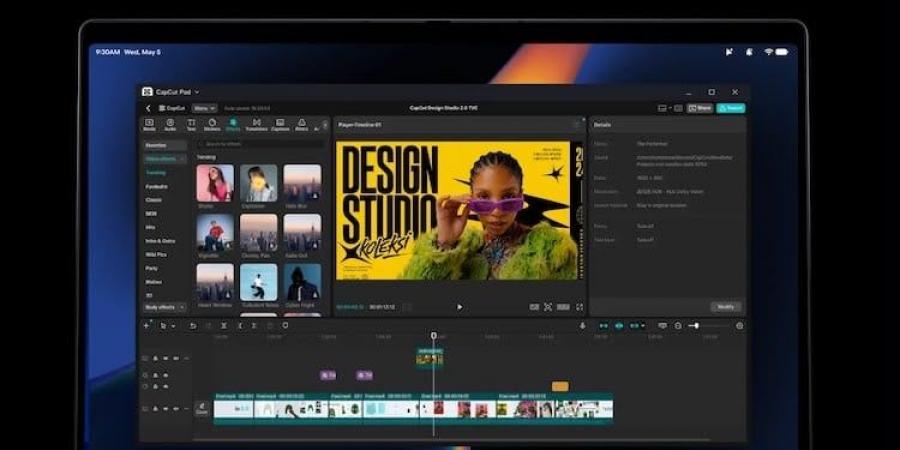Select the highlighted Effects tab

233,125
